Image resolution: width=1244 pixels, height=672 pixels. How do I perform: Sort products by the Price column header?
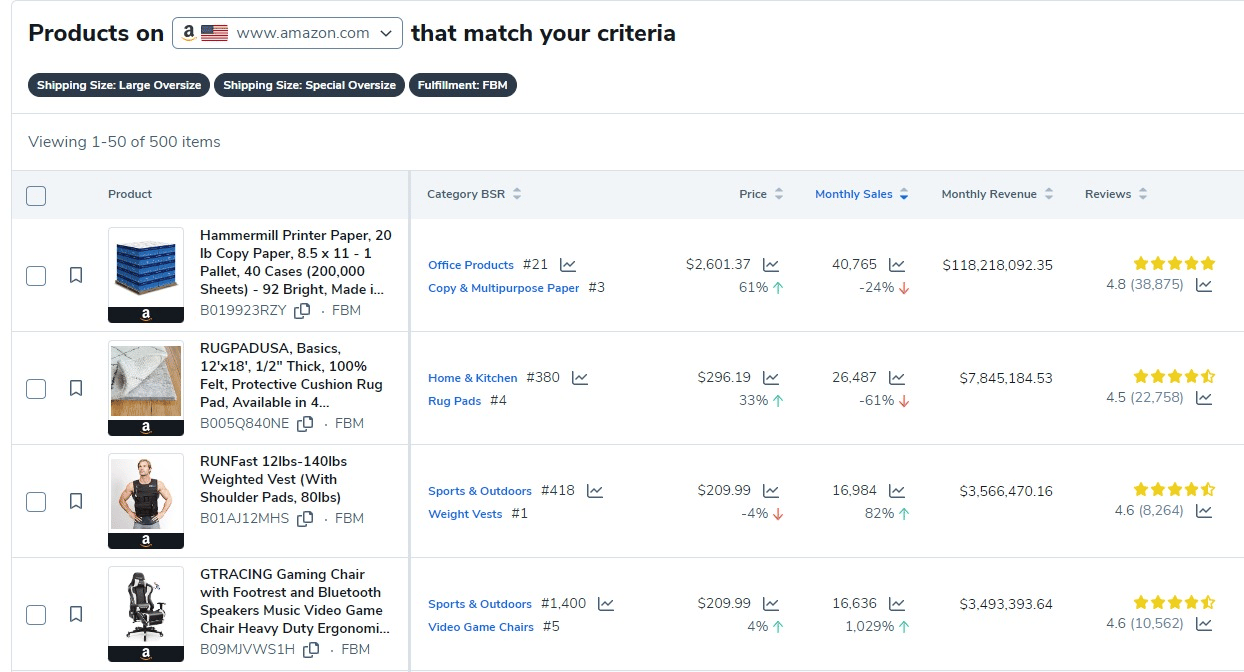pos(761,194)
